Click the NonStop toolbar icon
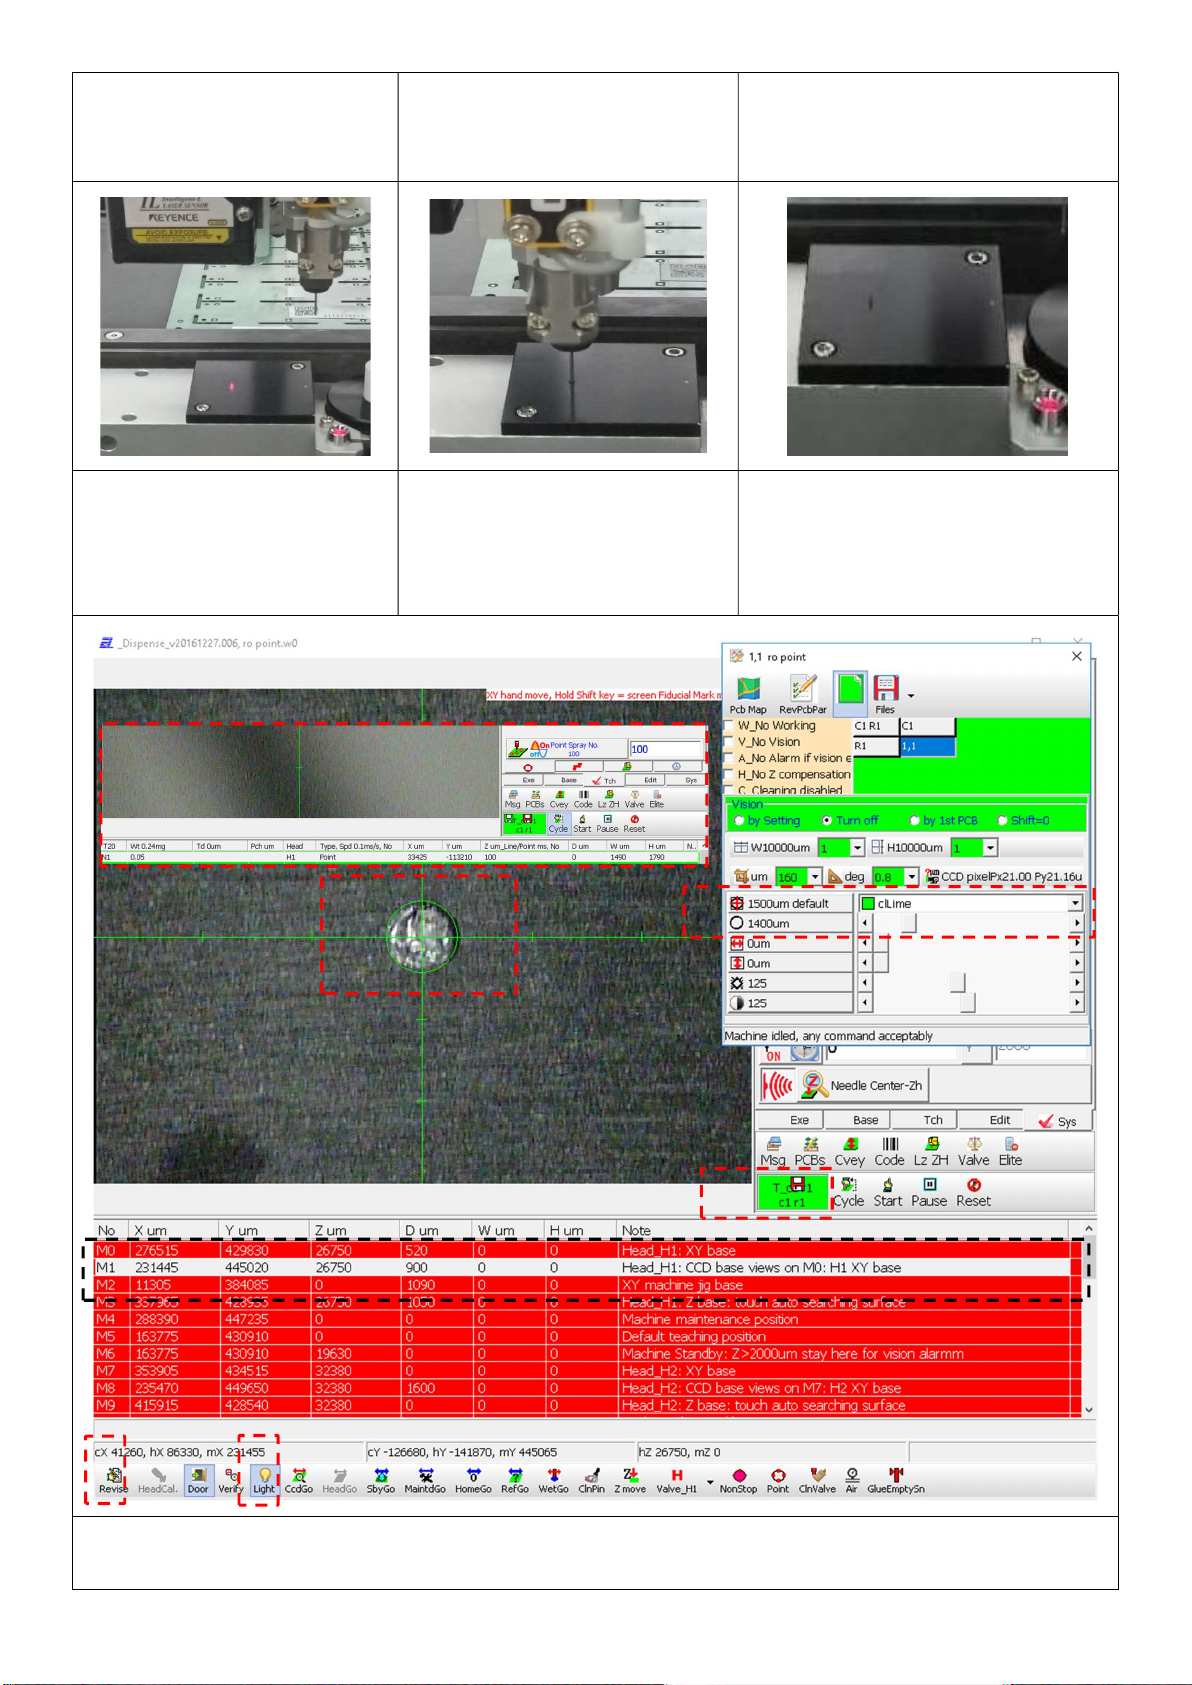 pyautogui.click(x=739, y=1480)
